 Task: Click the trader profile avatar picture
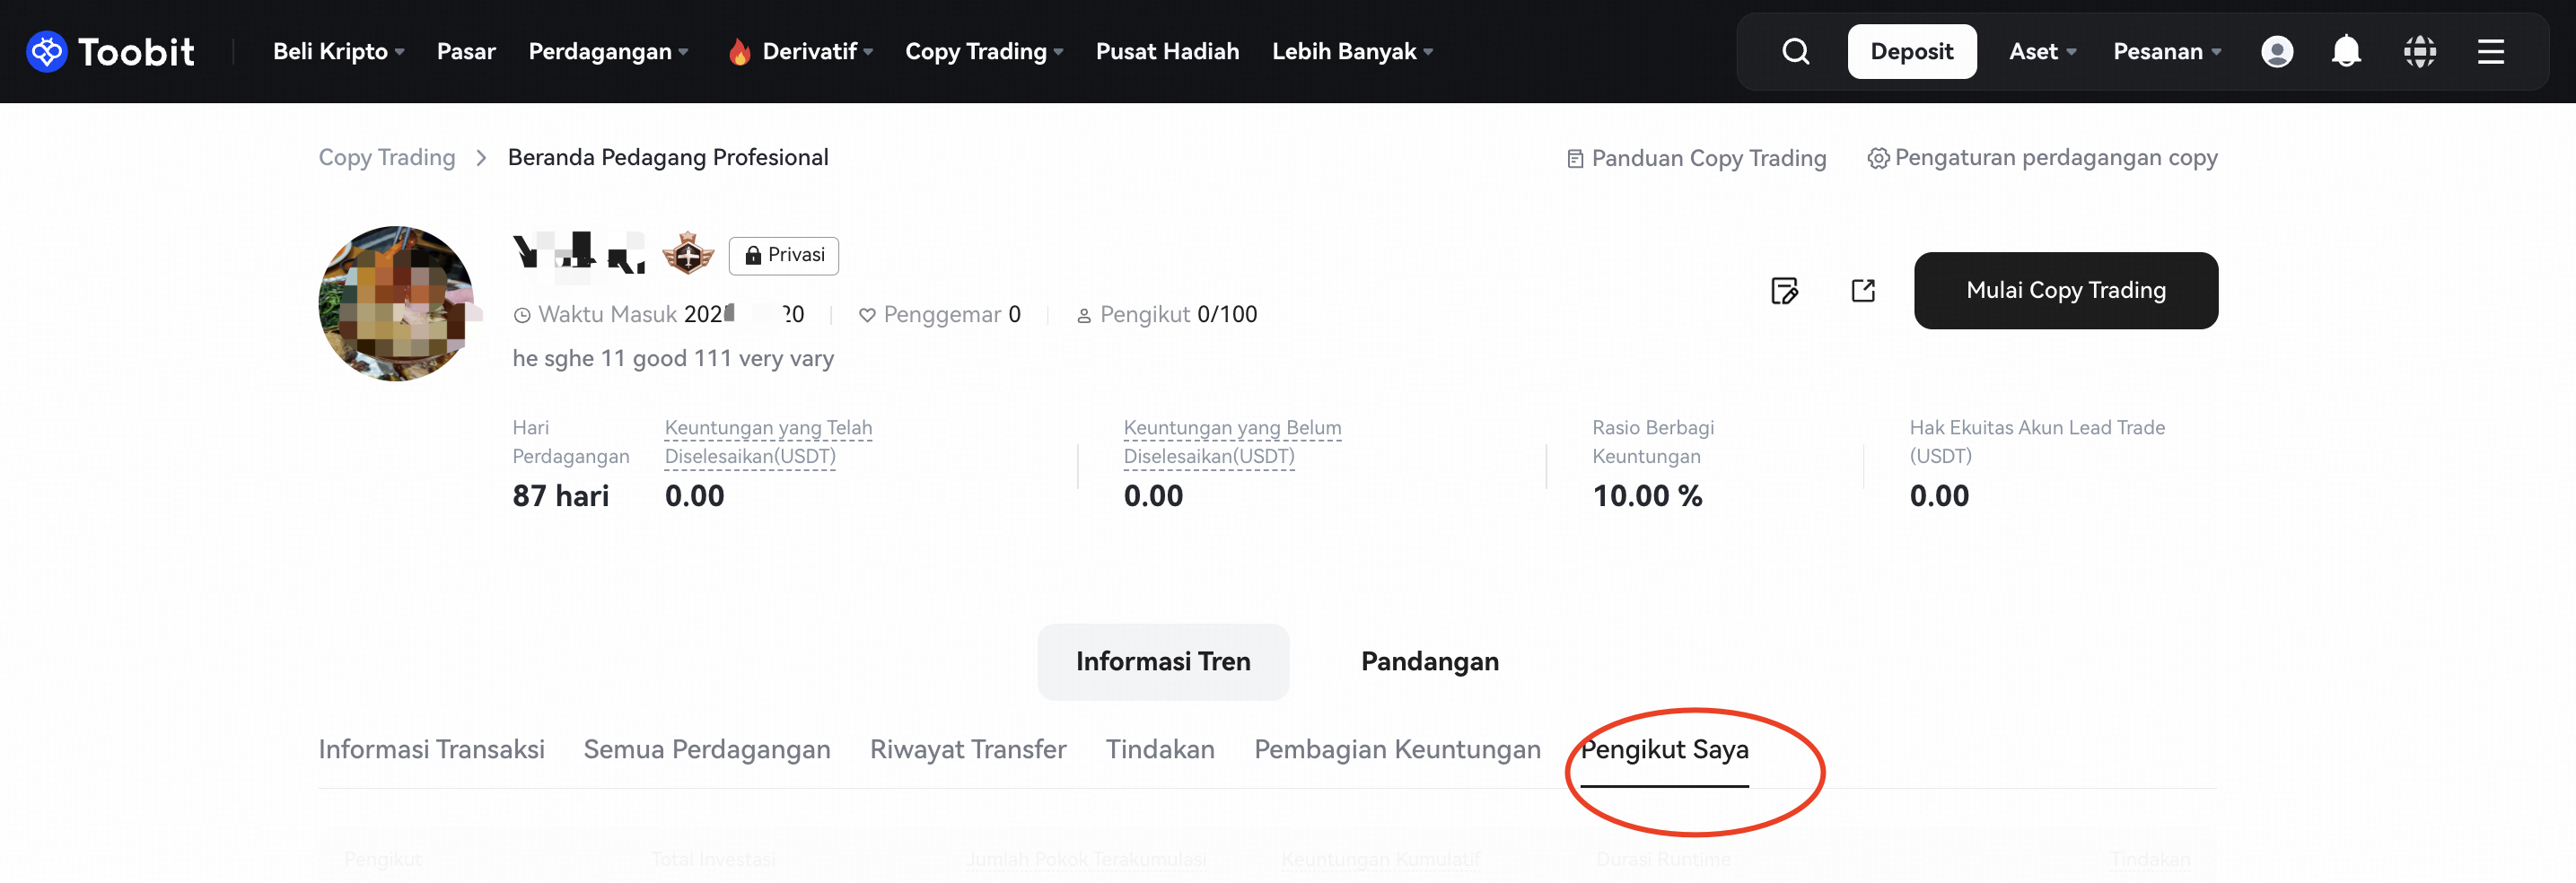[x=396, y=304]
